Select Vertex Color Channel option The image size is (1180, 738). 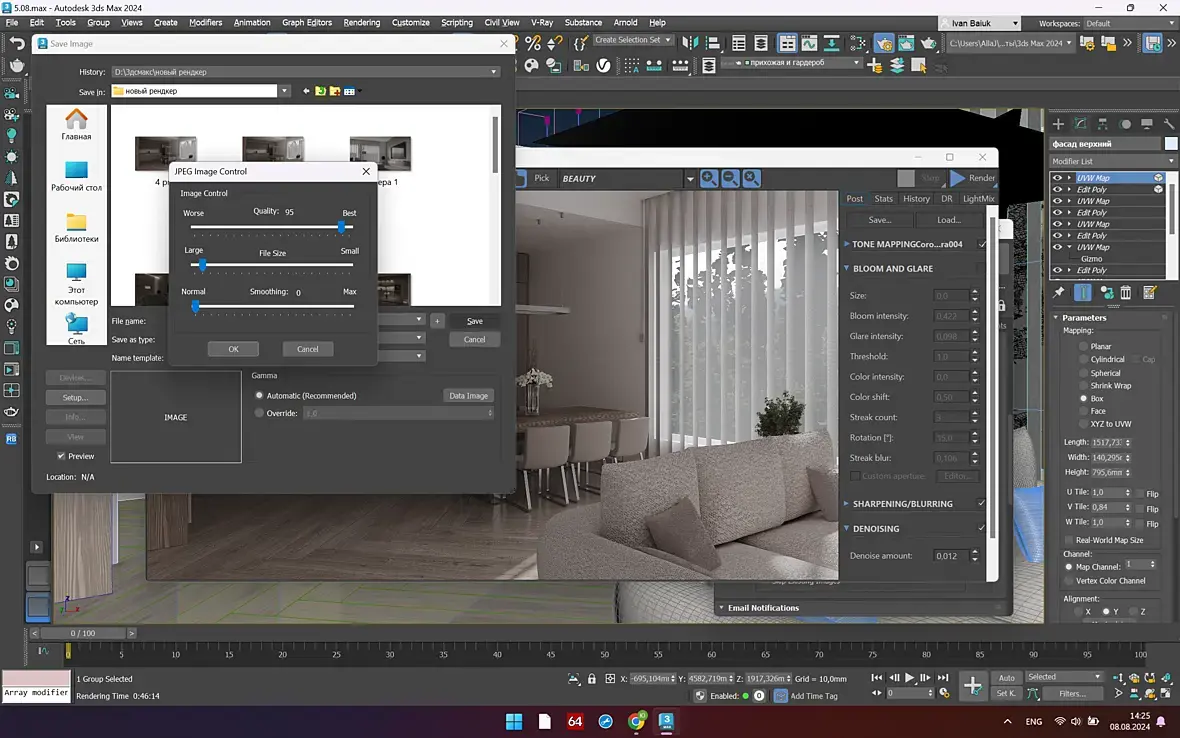(1069, 581)
